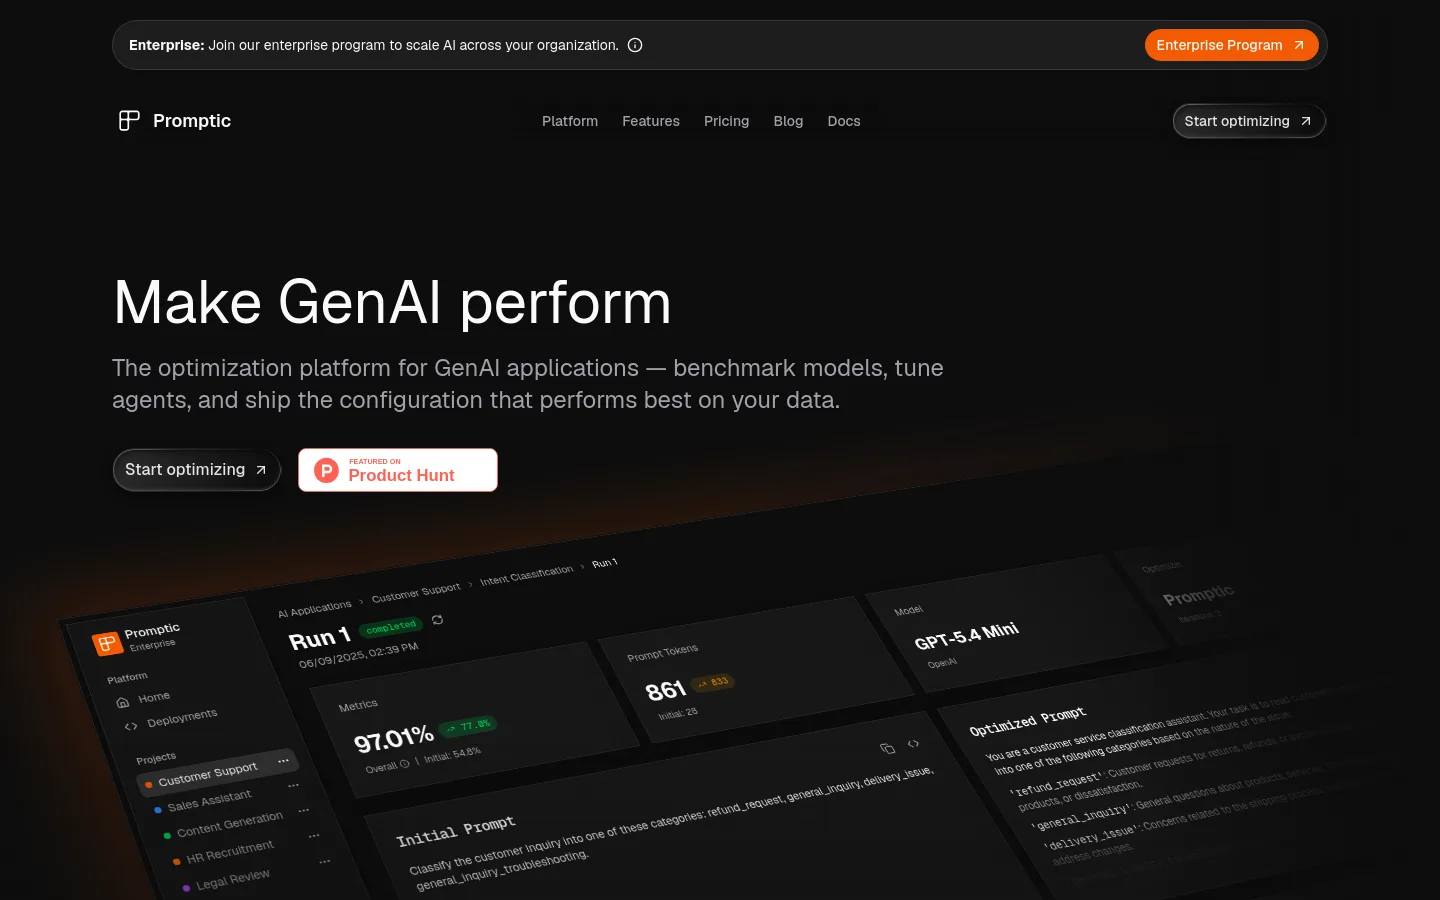Screen dimensions: 1440x900
Task: Open more options for Sales Assistant project
Action: [294, 785]
